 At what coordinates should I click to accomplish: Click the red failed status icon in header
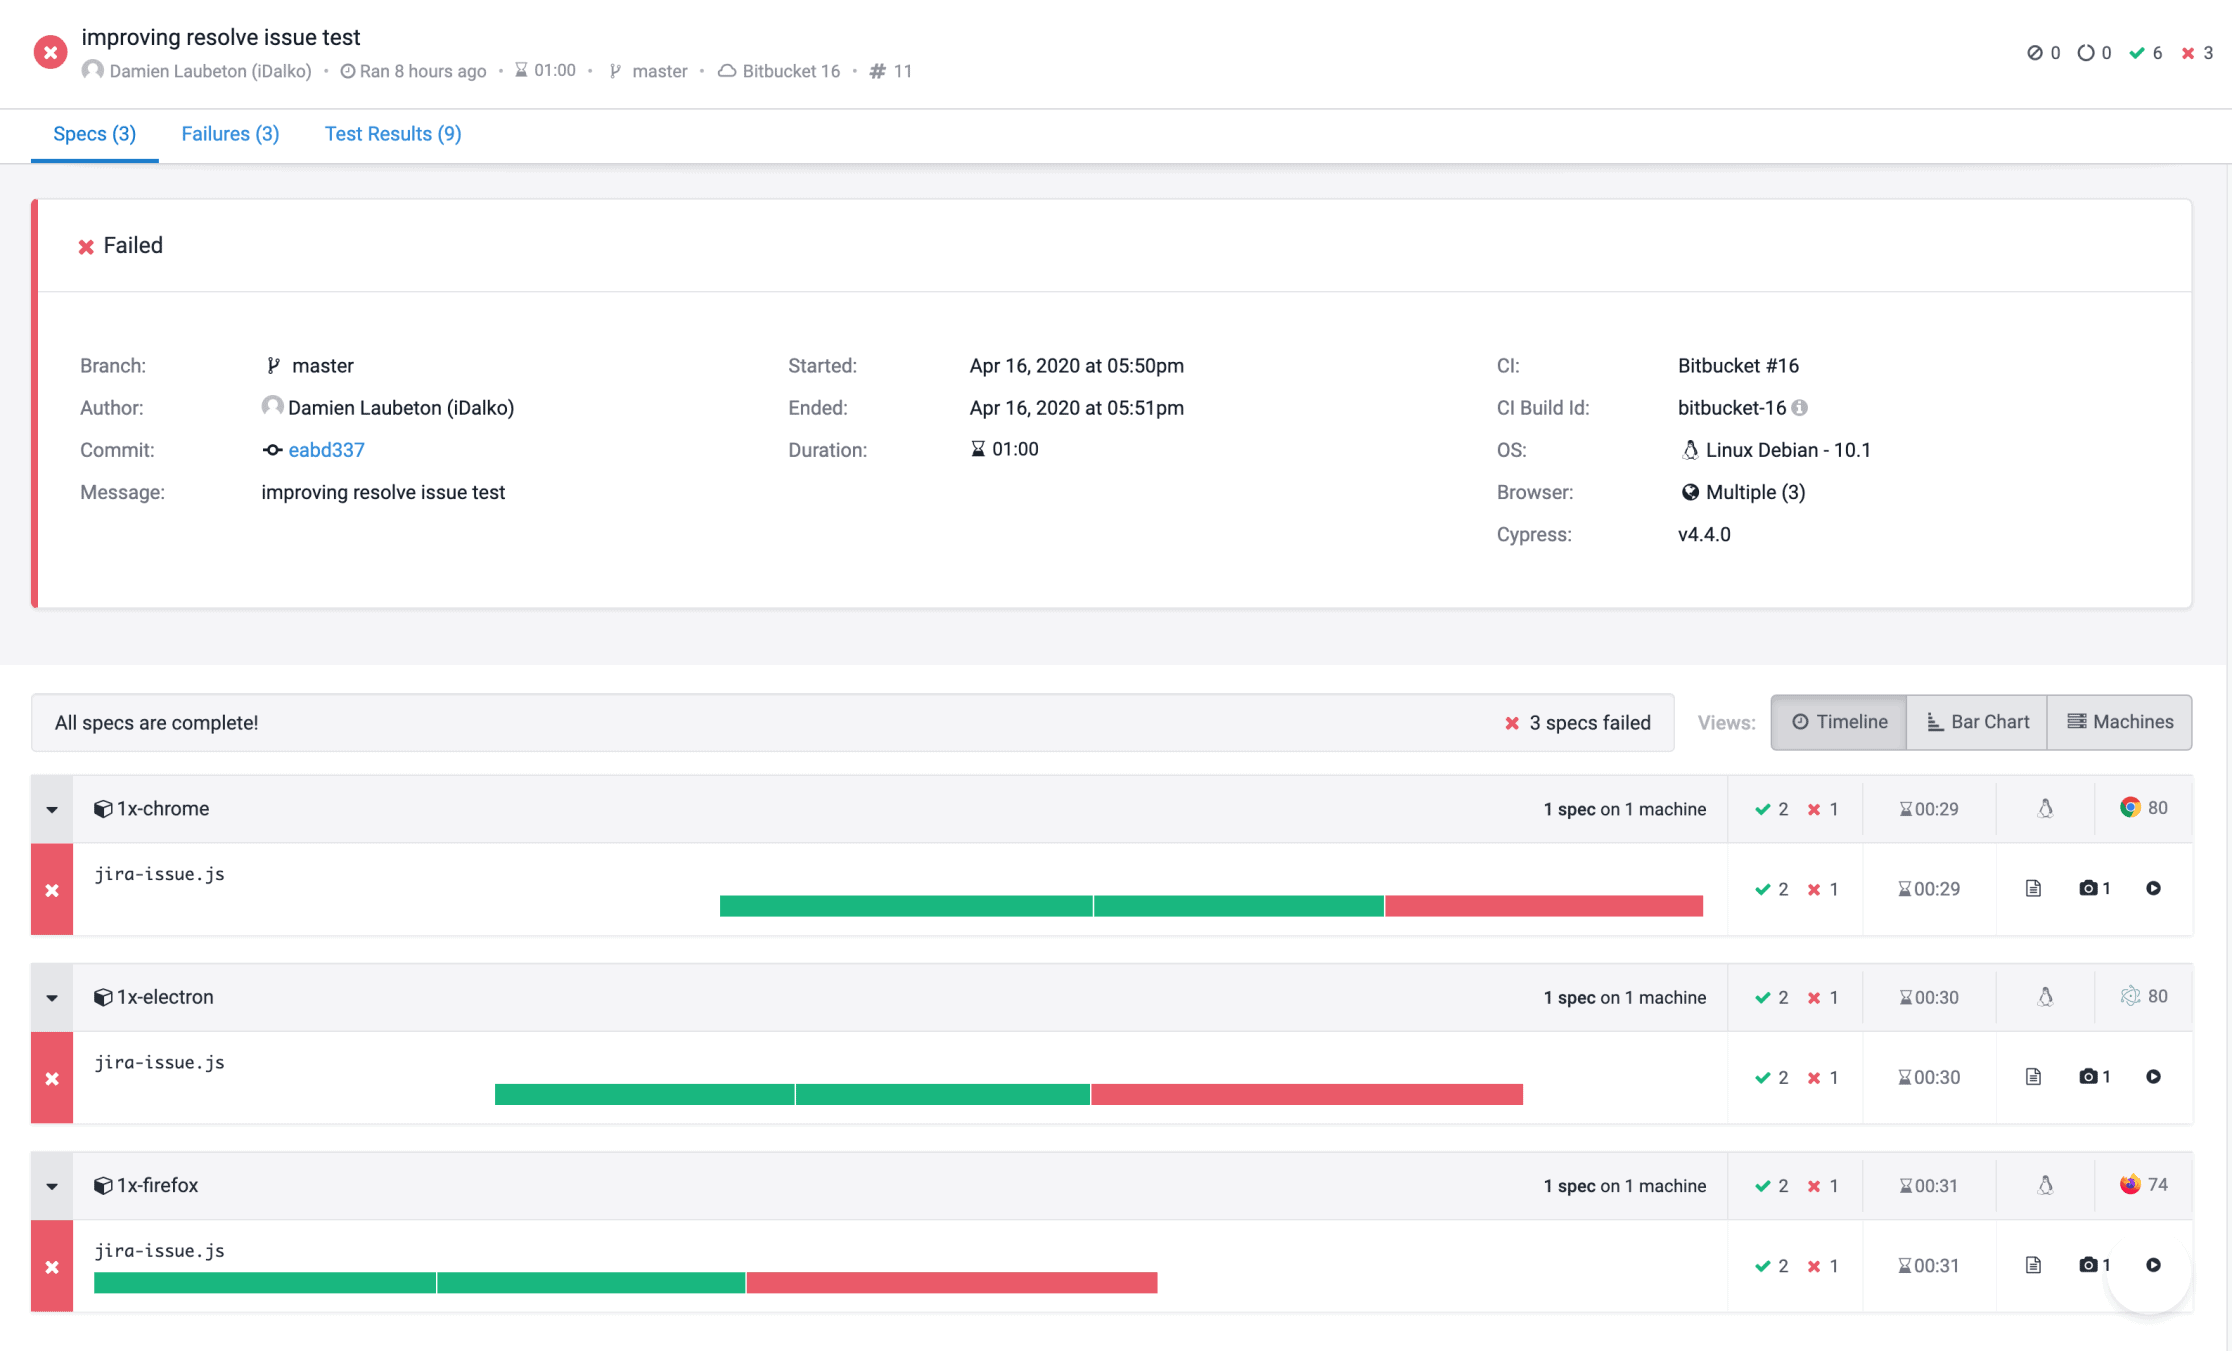[50, 52]
